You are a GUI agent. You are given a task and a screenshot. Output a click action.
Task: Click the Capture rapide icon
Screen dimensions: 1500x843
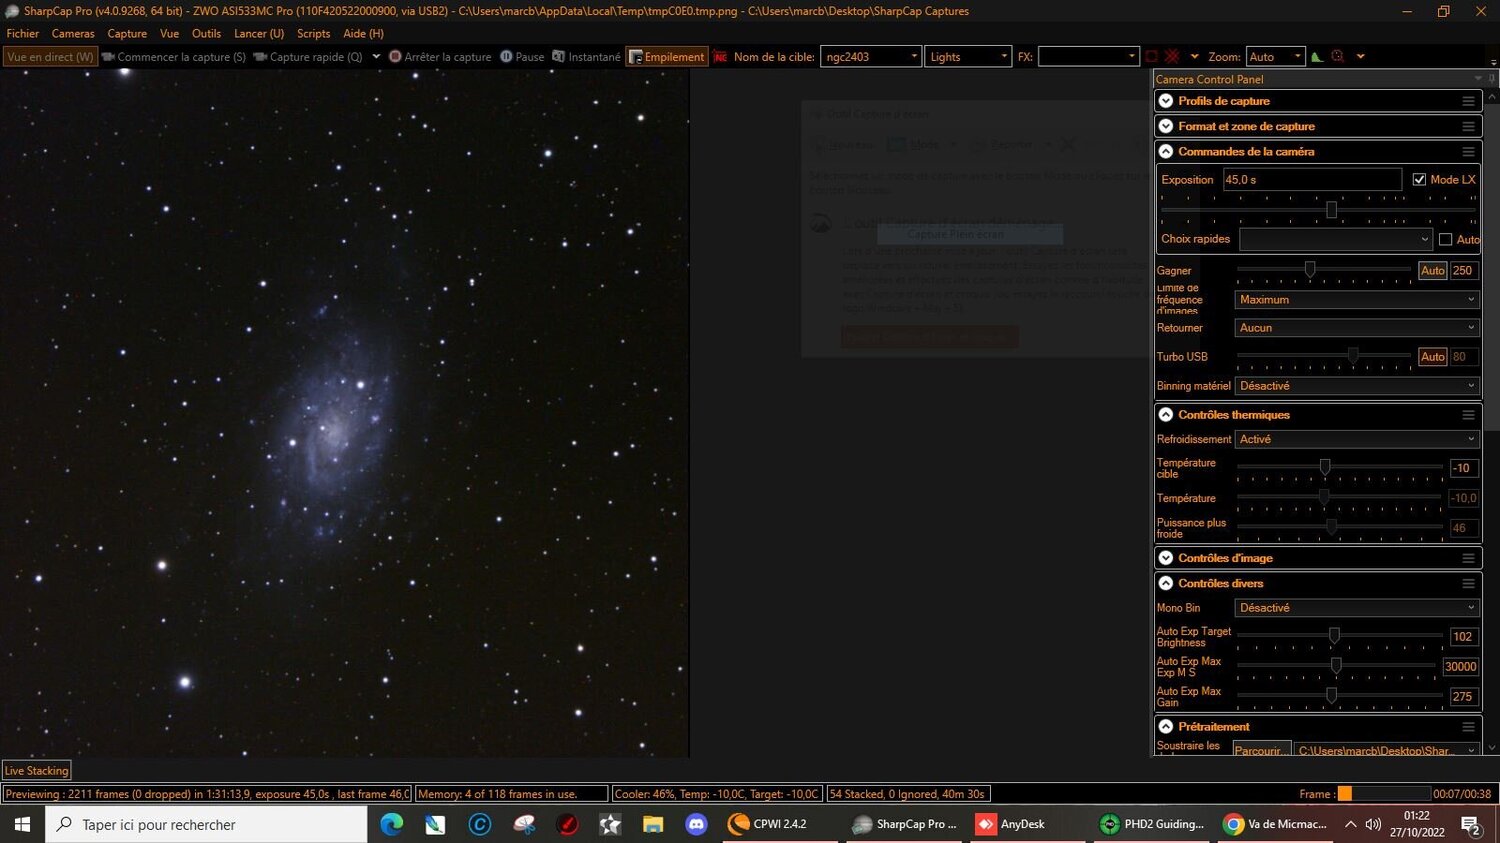tap(262, 56)
